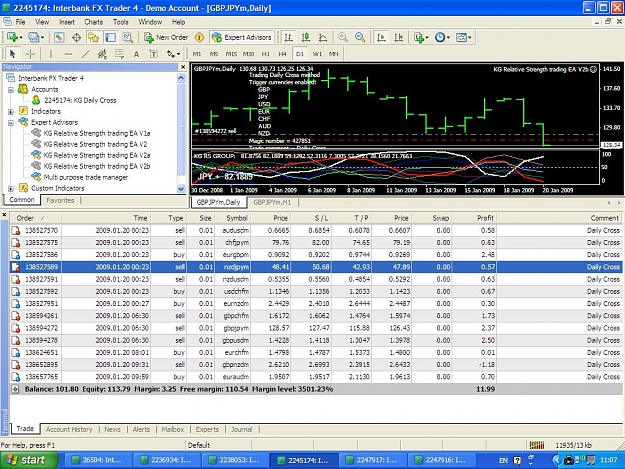
Task: Select the gbpjpym order 138594272 row
Action: coord(316,328)
